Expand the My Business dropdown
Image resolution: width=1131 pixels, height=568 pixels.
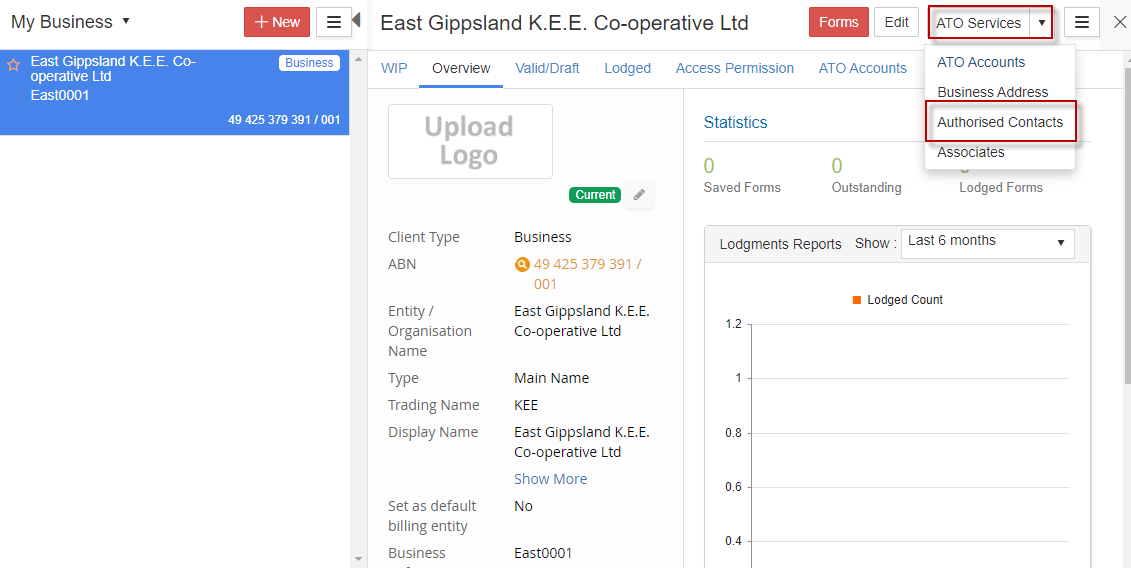point(126,21)
